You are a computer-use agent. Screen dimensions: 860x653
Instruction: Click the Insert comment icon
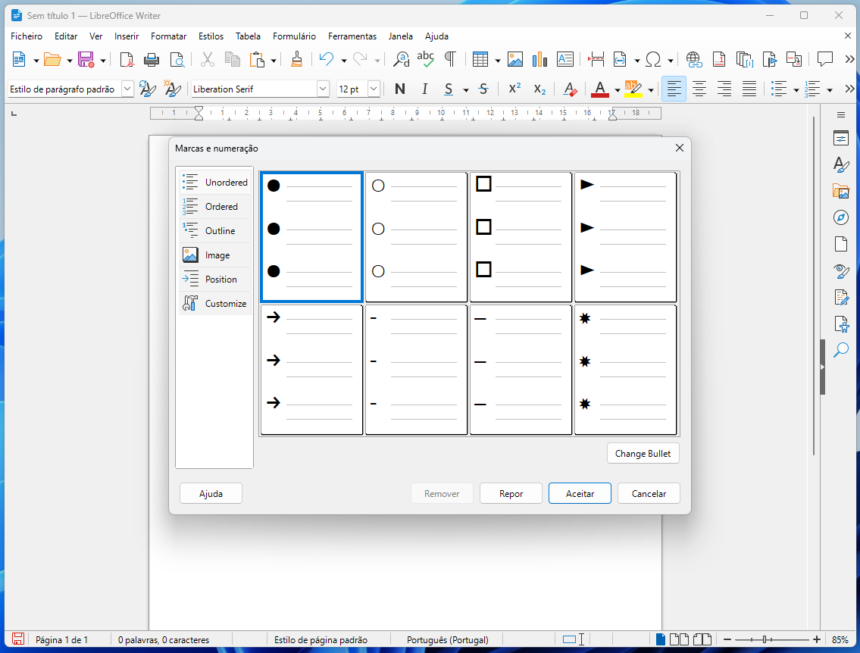coord(825,59)
